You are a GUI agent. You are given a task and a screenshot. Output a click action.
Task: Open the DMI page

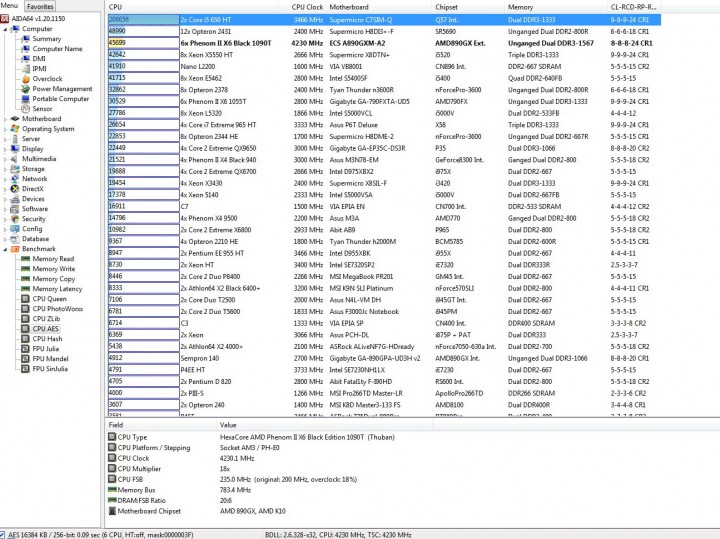click(39, 59)
